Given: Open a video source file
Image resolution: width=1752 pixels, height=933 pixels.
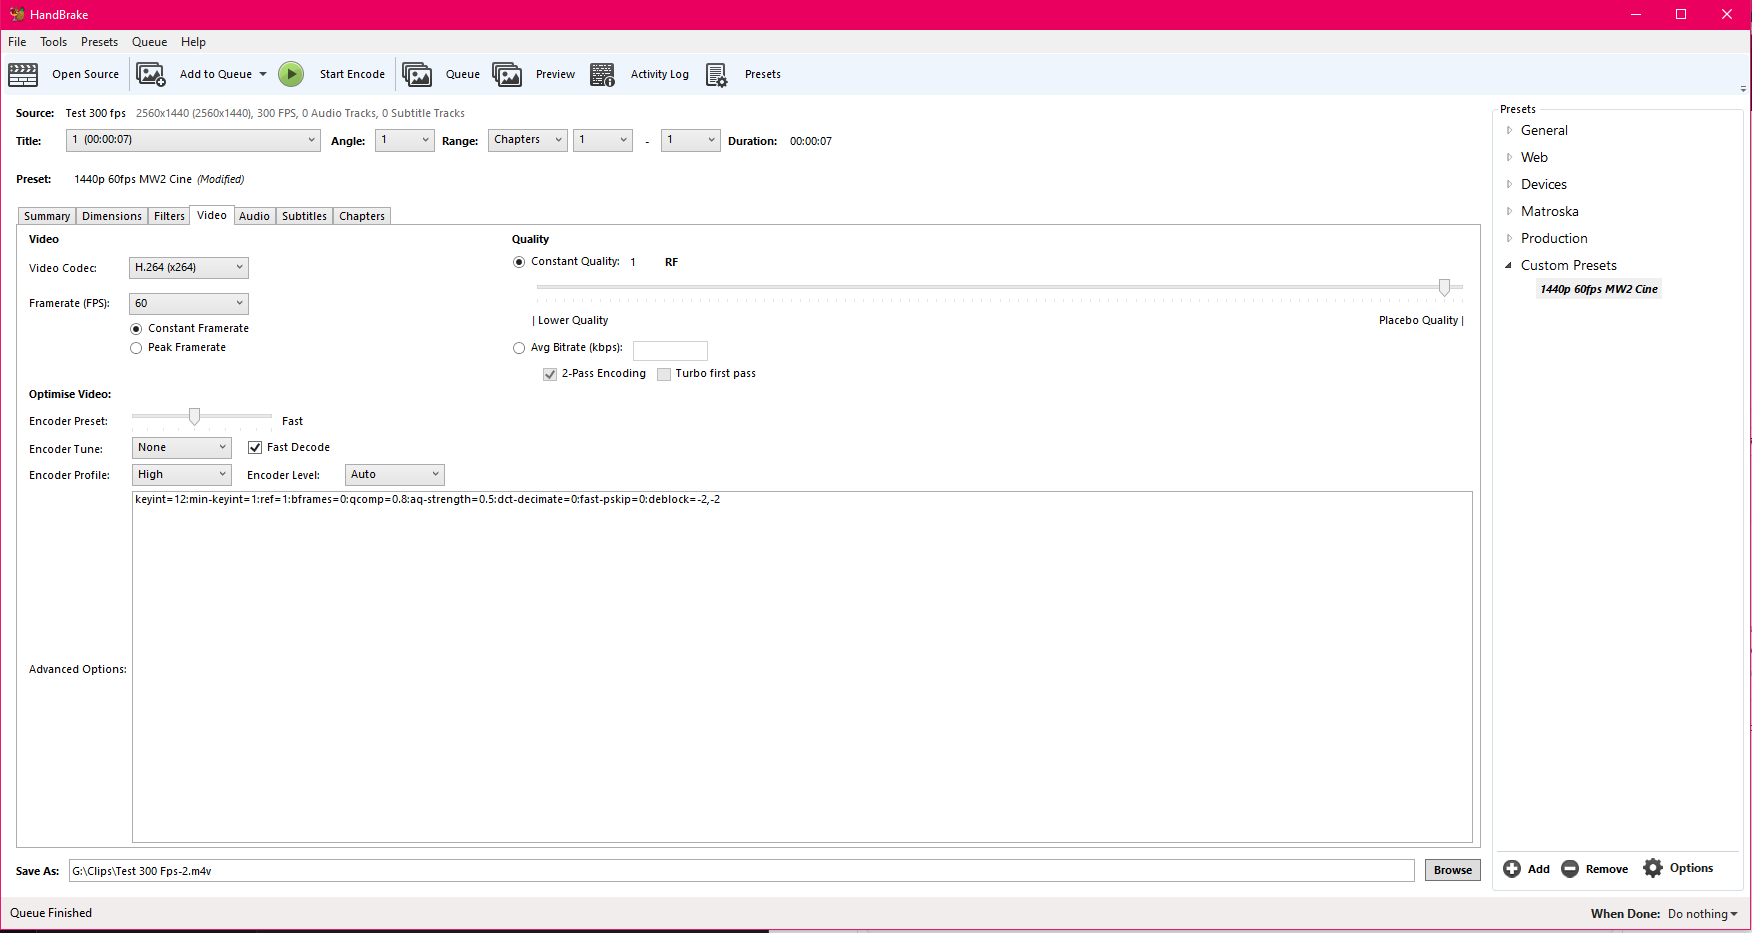Looking at the screenshot, I should pyautogui.click(x=65, y=74).
